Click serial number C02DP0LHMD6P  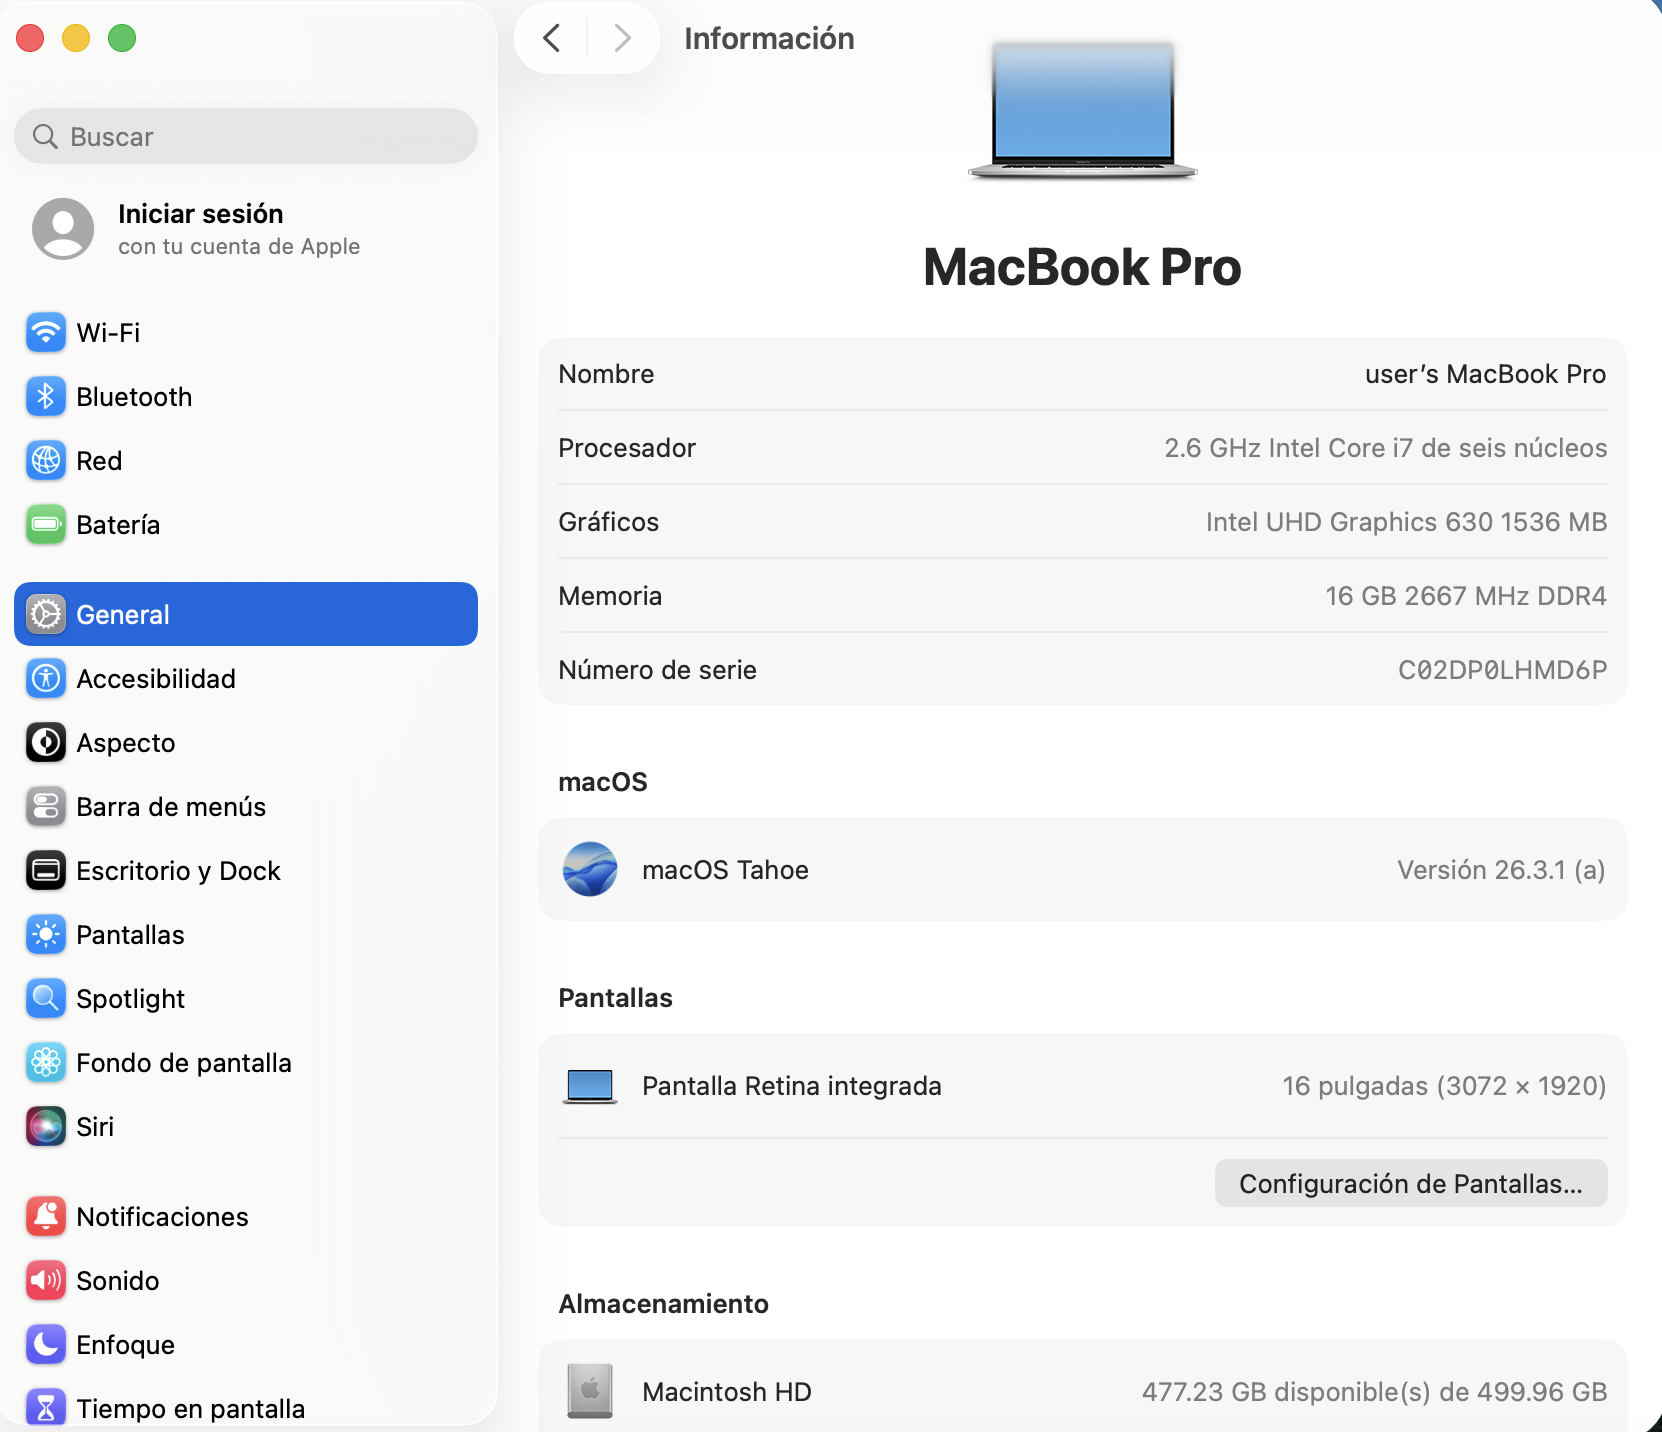[x=1502, y=670]
